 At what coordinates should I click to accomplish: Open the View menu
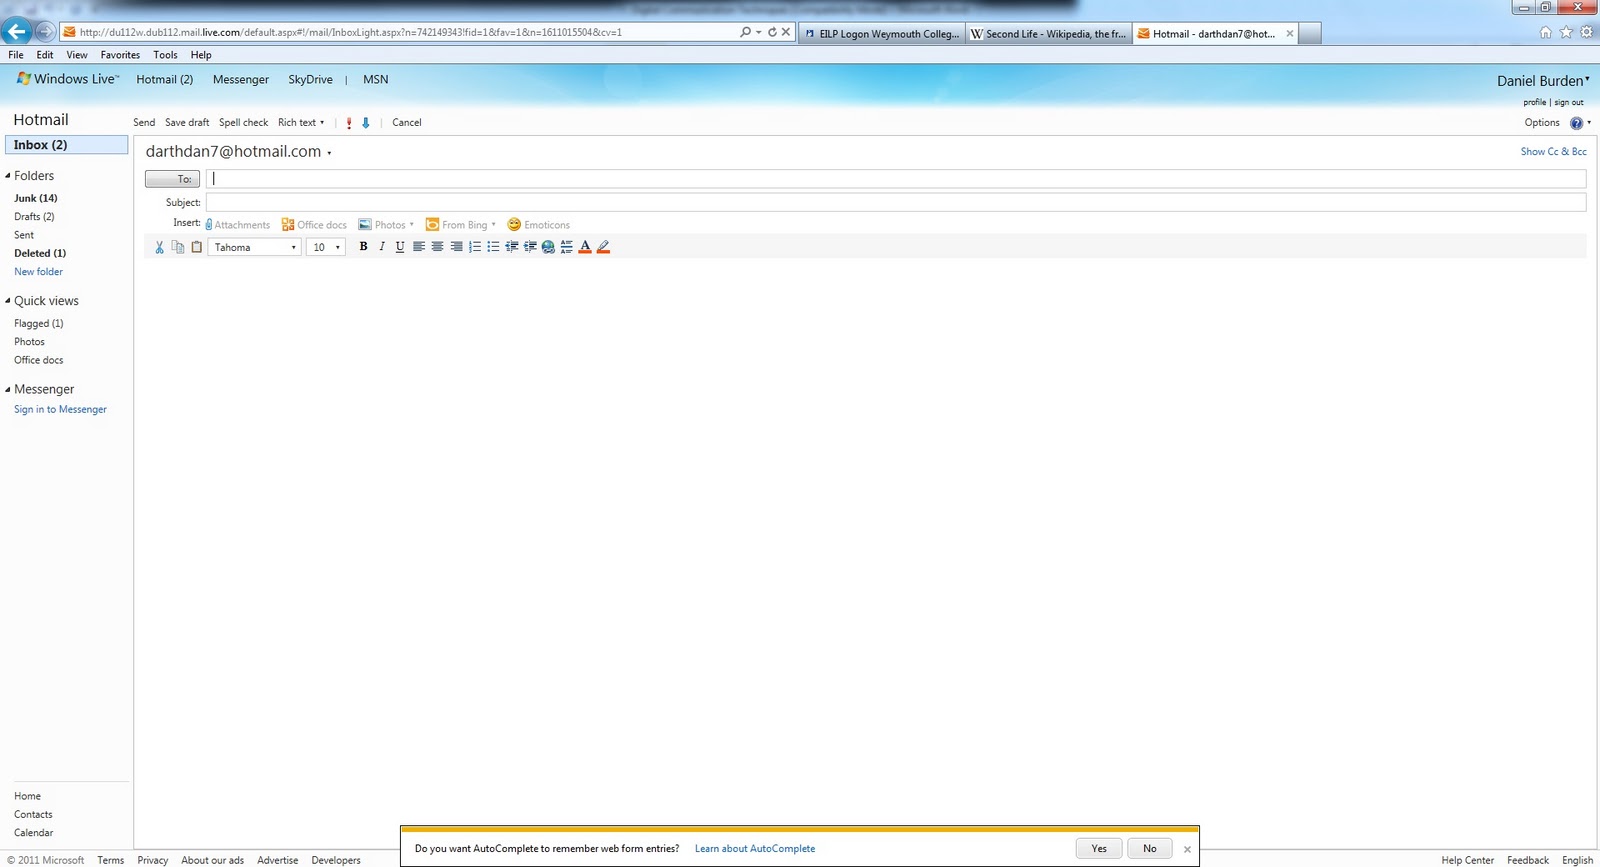[x=77, y=55]
